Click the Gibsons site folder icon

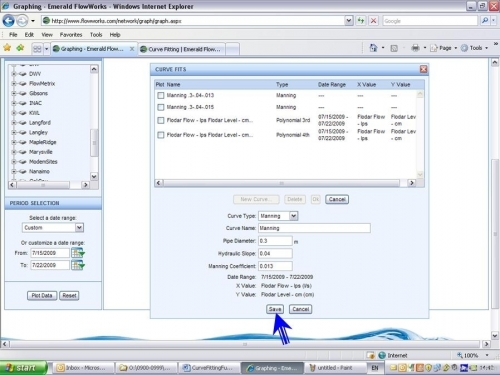(23, 93)
